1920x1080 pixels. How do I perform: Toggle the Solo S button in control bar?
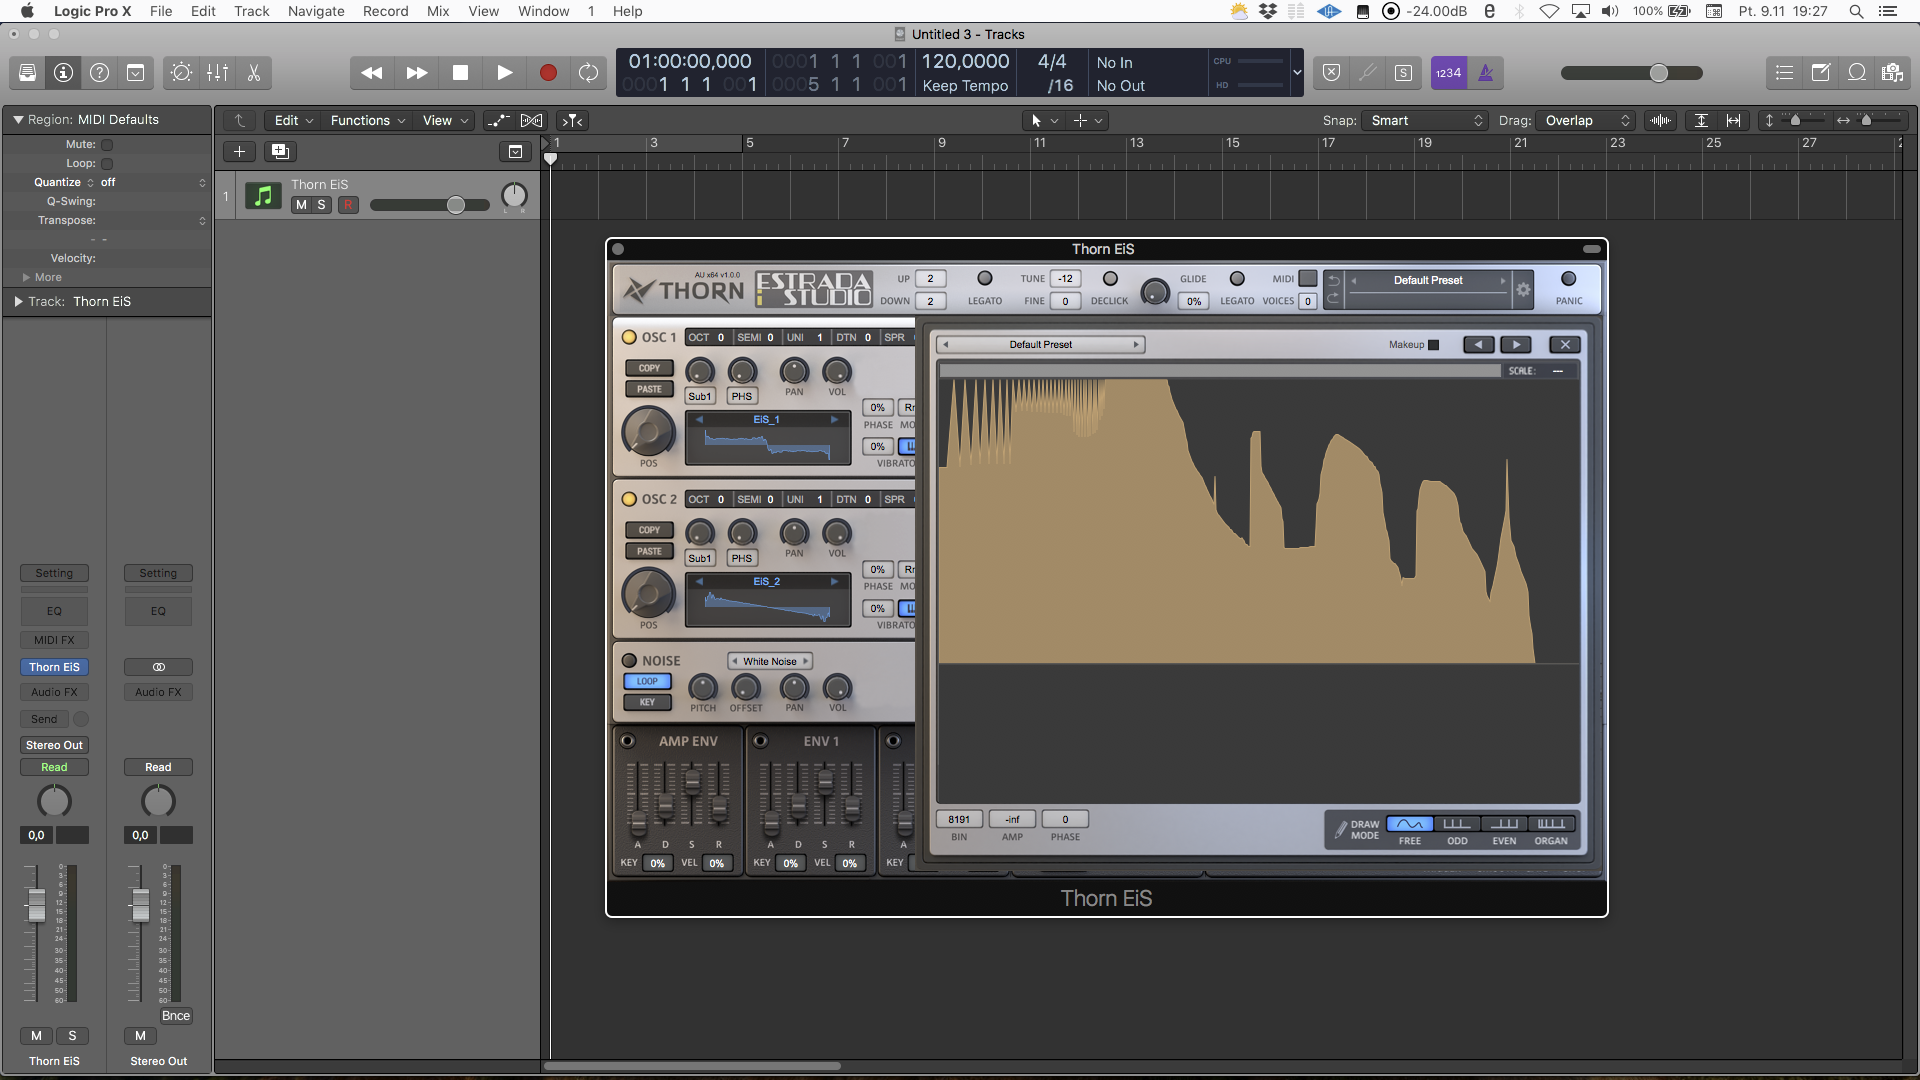[1404, 73]
